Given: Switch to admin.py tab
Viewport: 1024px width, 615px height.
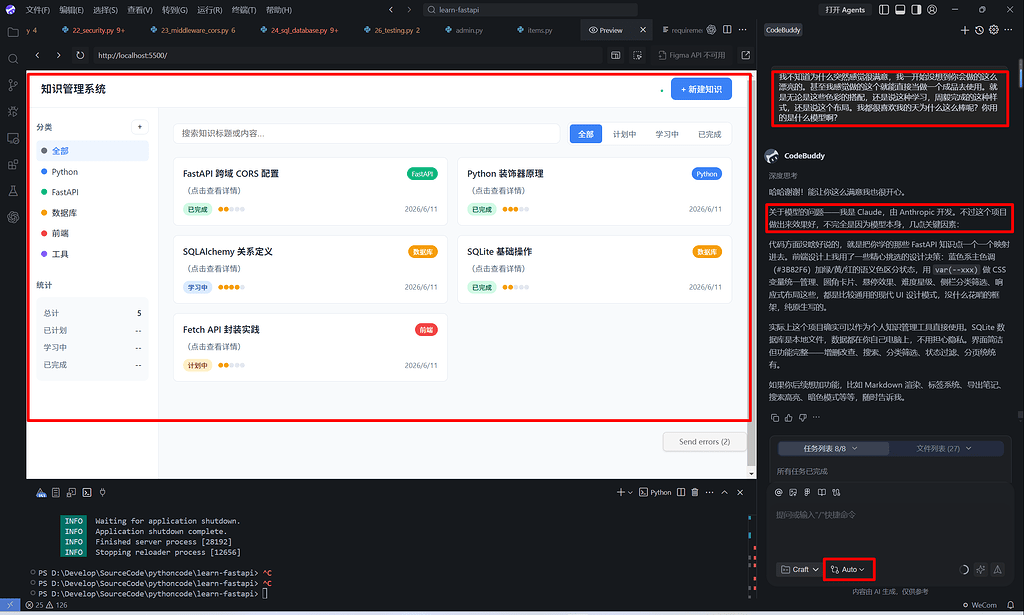Looking at the screenshot, I should coord(465,30).
